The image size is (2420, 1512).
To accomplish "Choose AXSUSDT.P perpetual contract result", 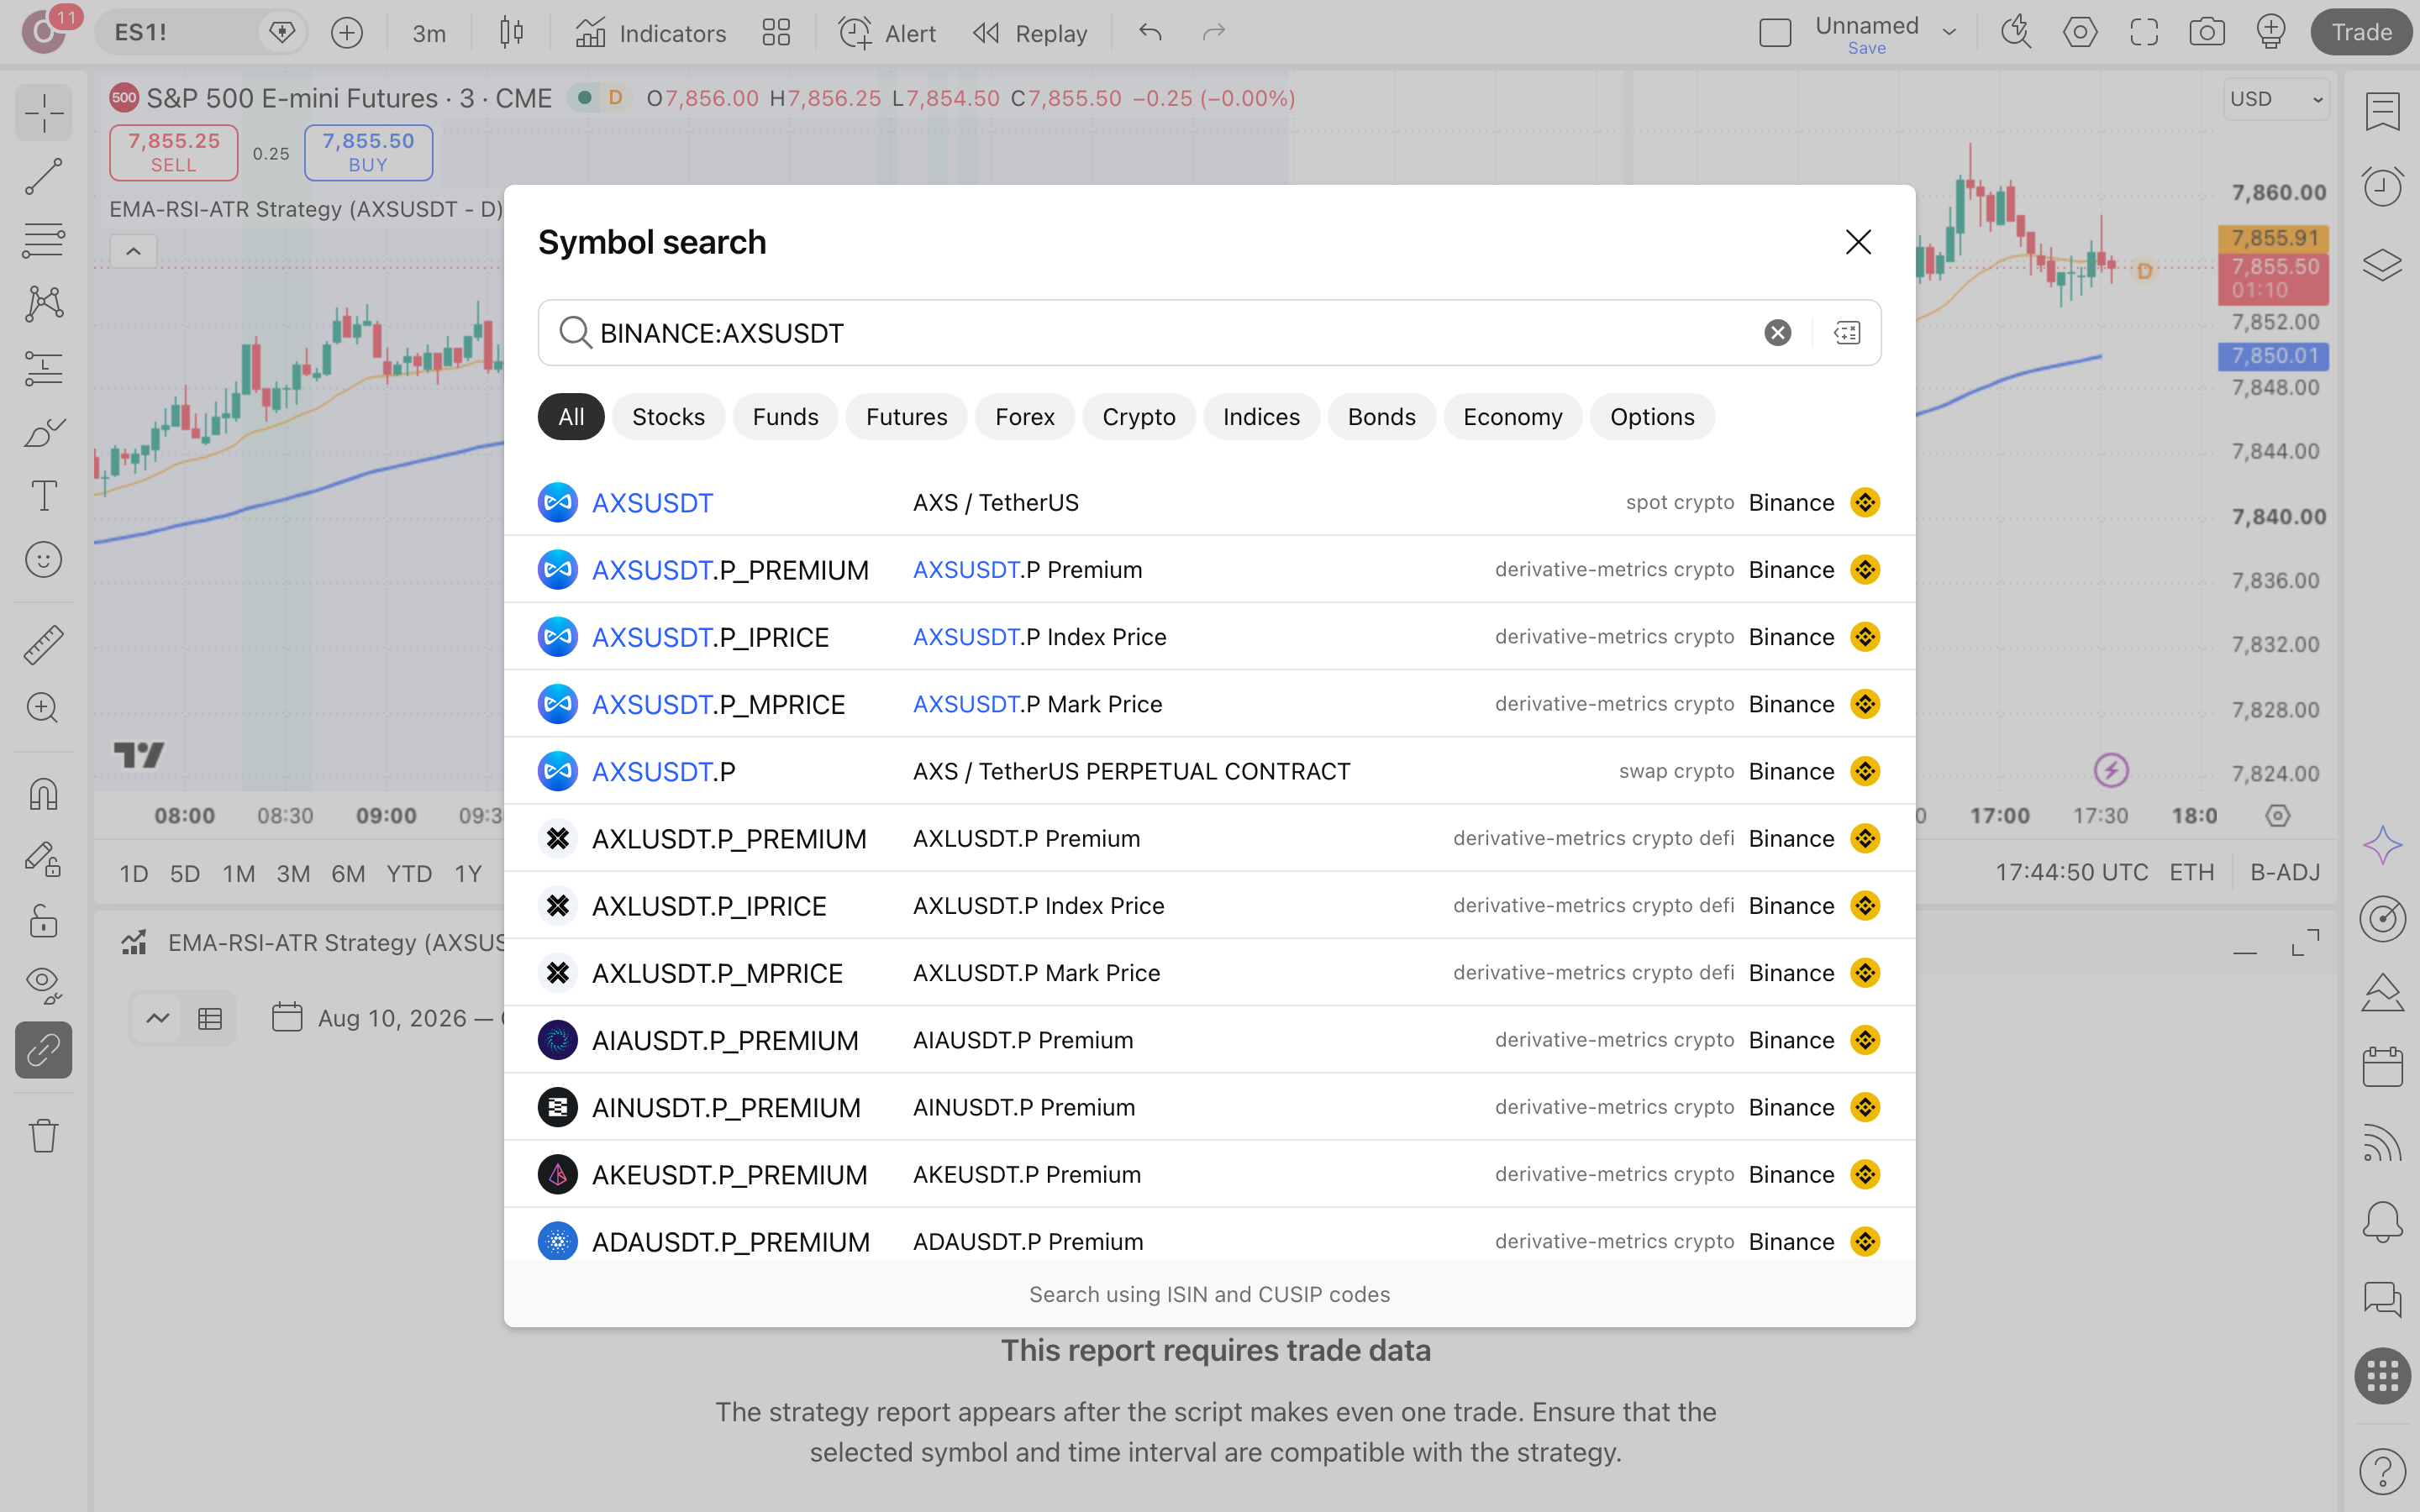I will pyautogui.click(x=1209, y=771).
